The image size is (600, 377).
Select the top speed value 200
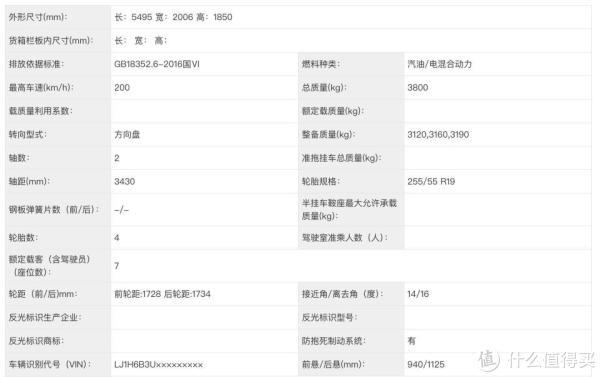(122, 88)
